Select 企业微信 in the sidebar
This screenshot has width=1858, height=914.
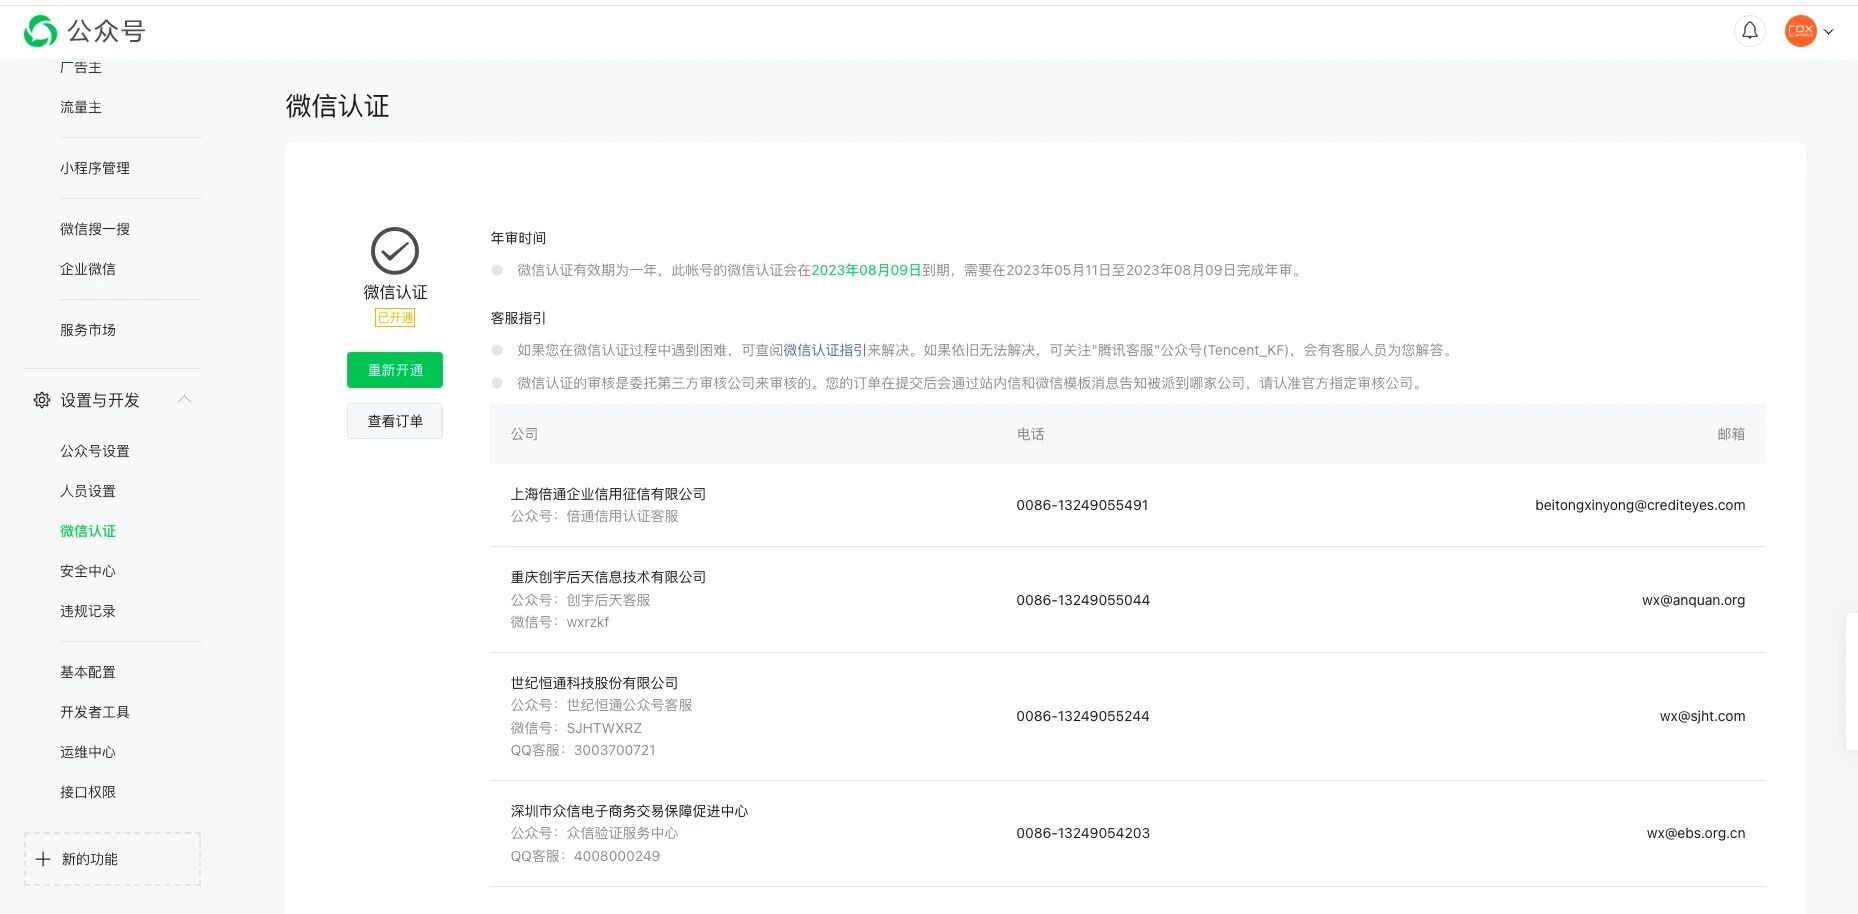pos(88,269)
